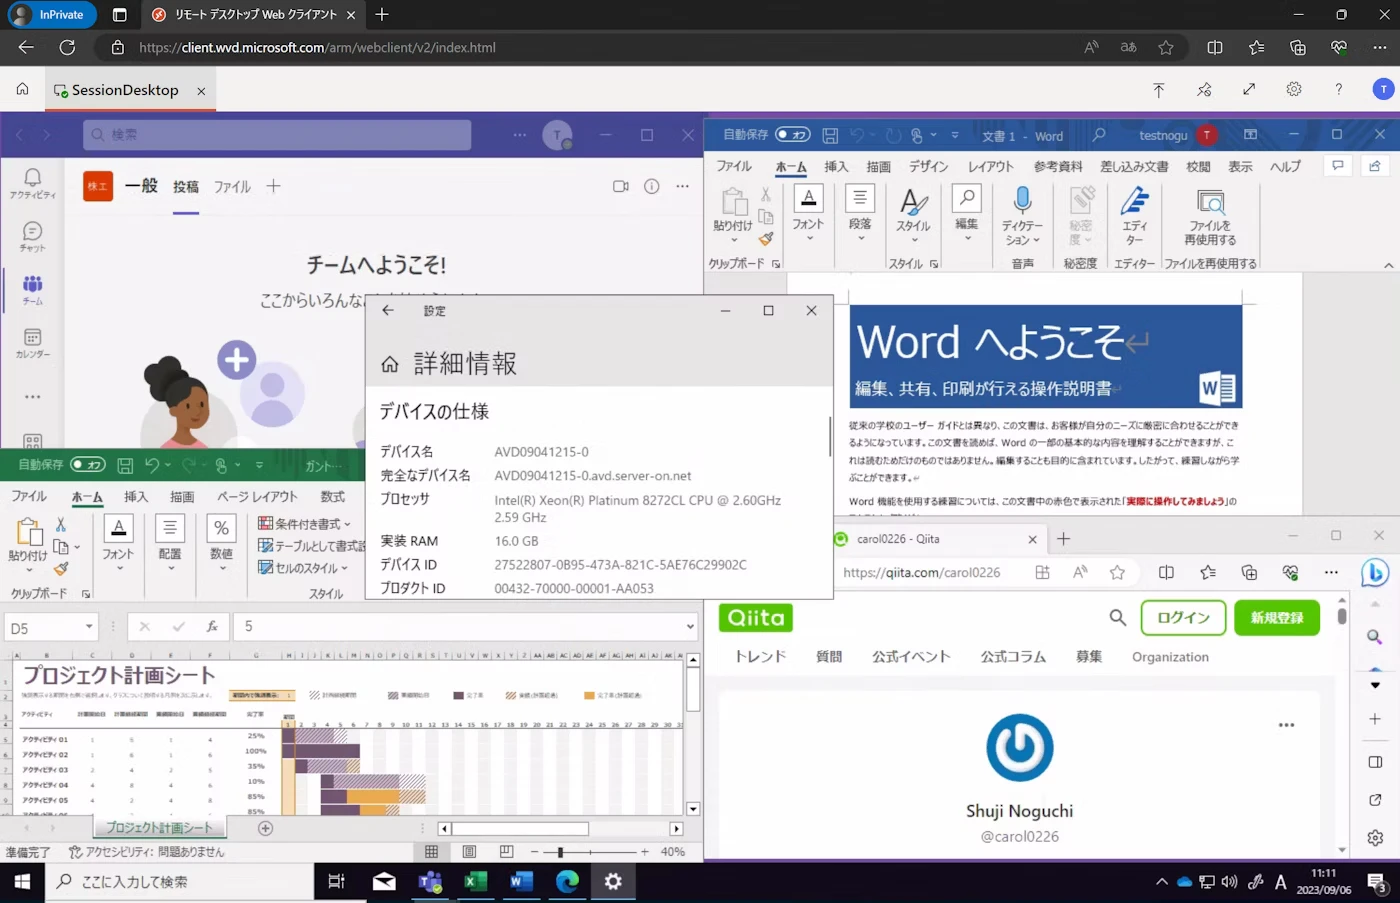Undo last action in Excel
The height and width of the screenshot is (903, 1400).
[152, 465]
